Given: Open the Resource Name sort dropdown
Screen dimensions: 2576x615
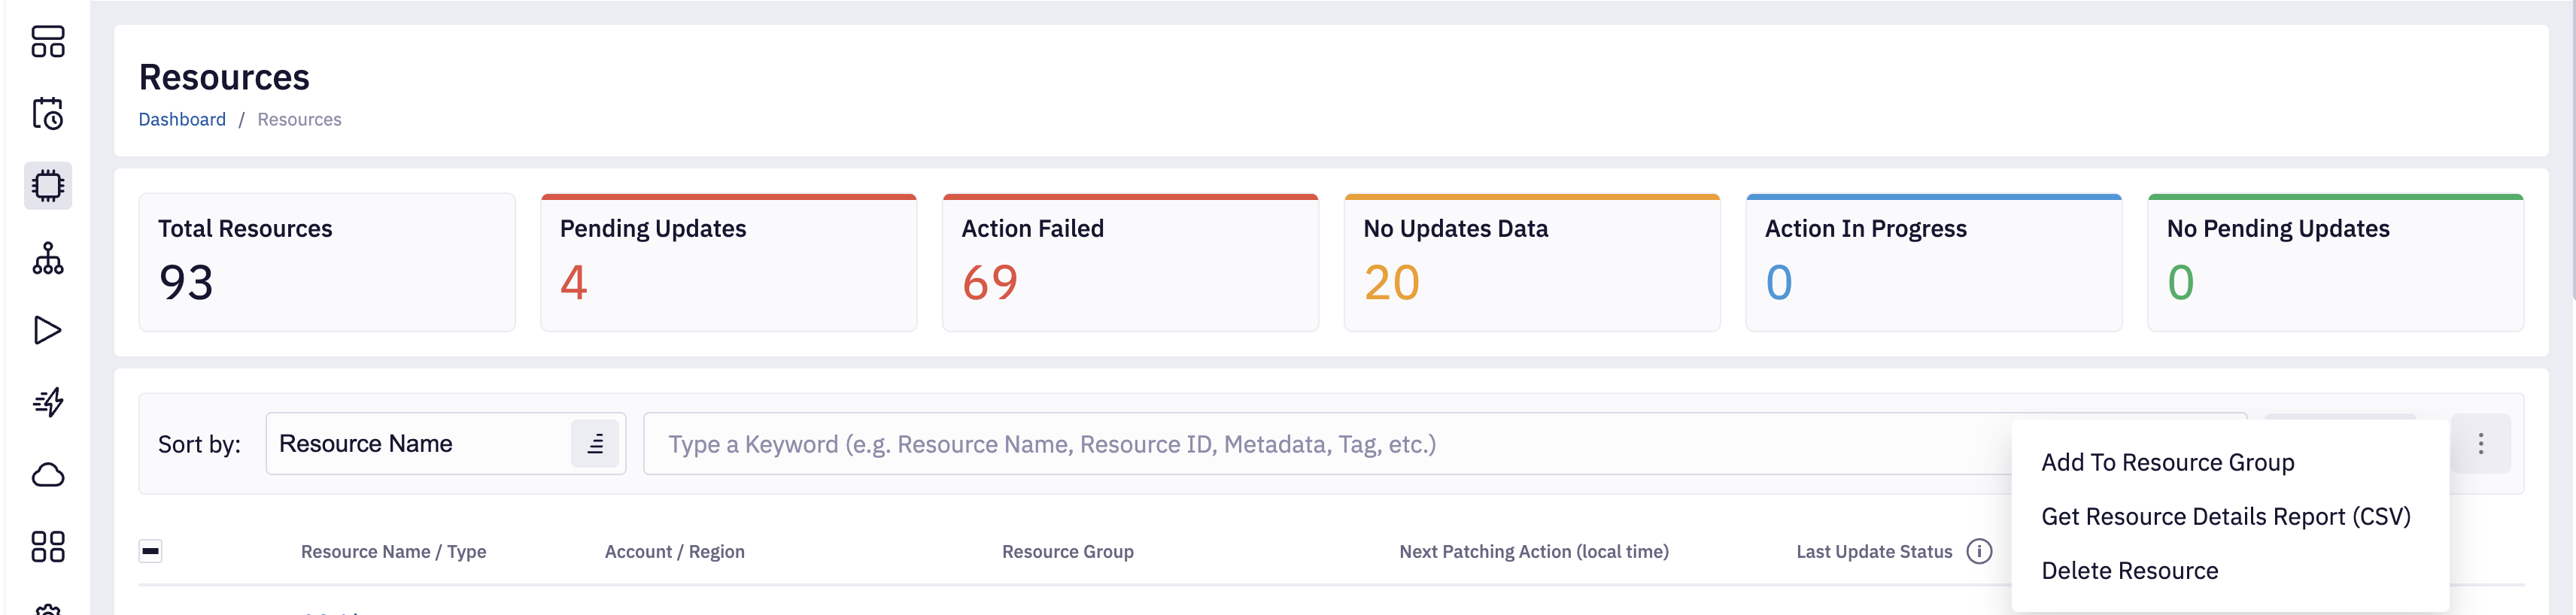Looking at the screenshot, I should click(x=417, y=444).
